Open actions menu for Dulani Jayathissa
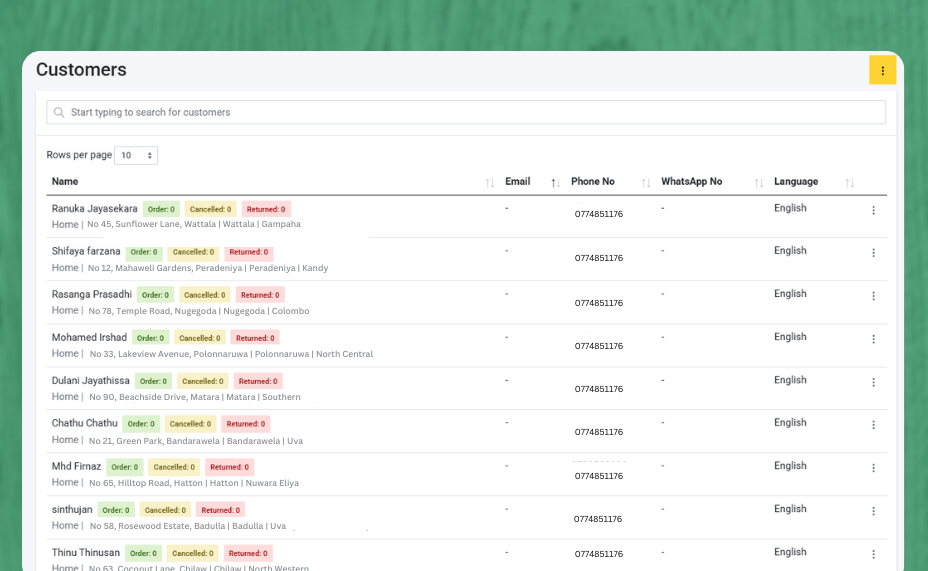928x571 pixels. 873,382
